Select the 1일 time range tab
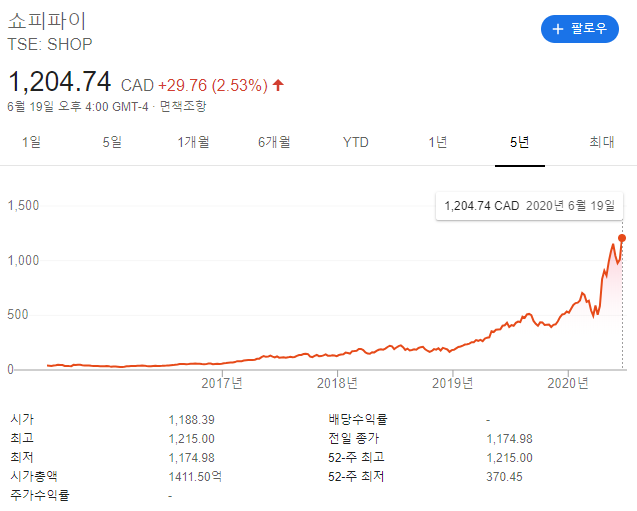 click(x=31, y=142)
